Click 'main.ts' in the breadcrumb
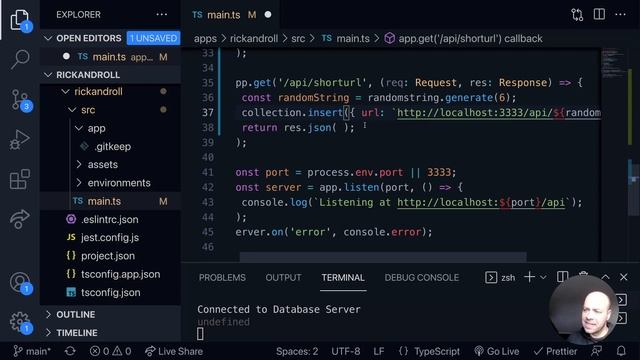This screenshot has height=360, width=640. (x=353, y=39)
